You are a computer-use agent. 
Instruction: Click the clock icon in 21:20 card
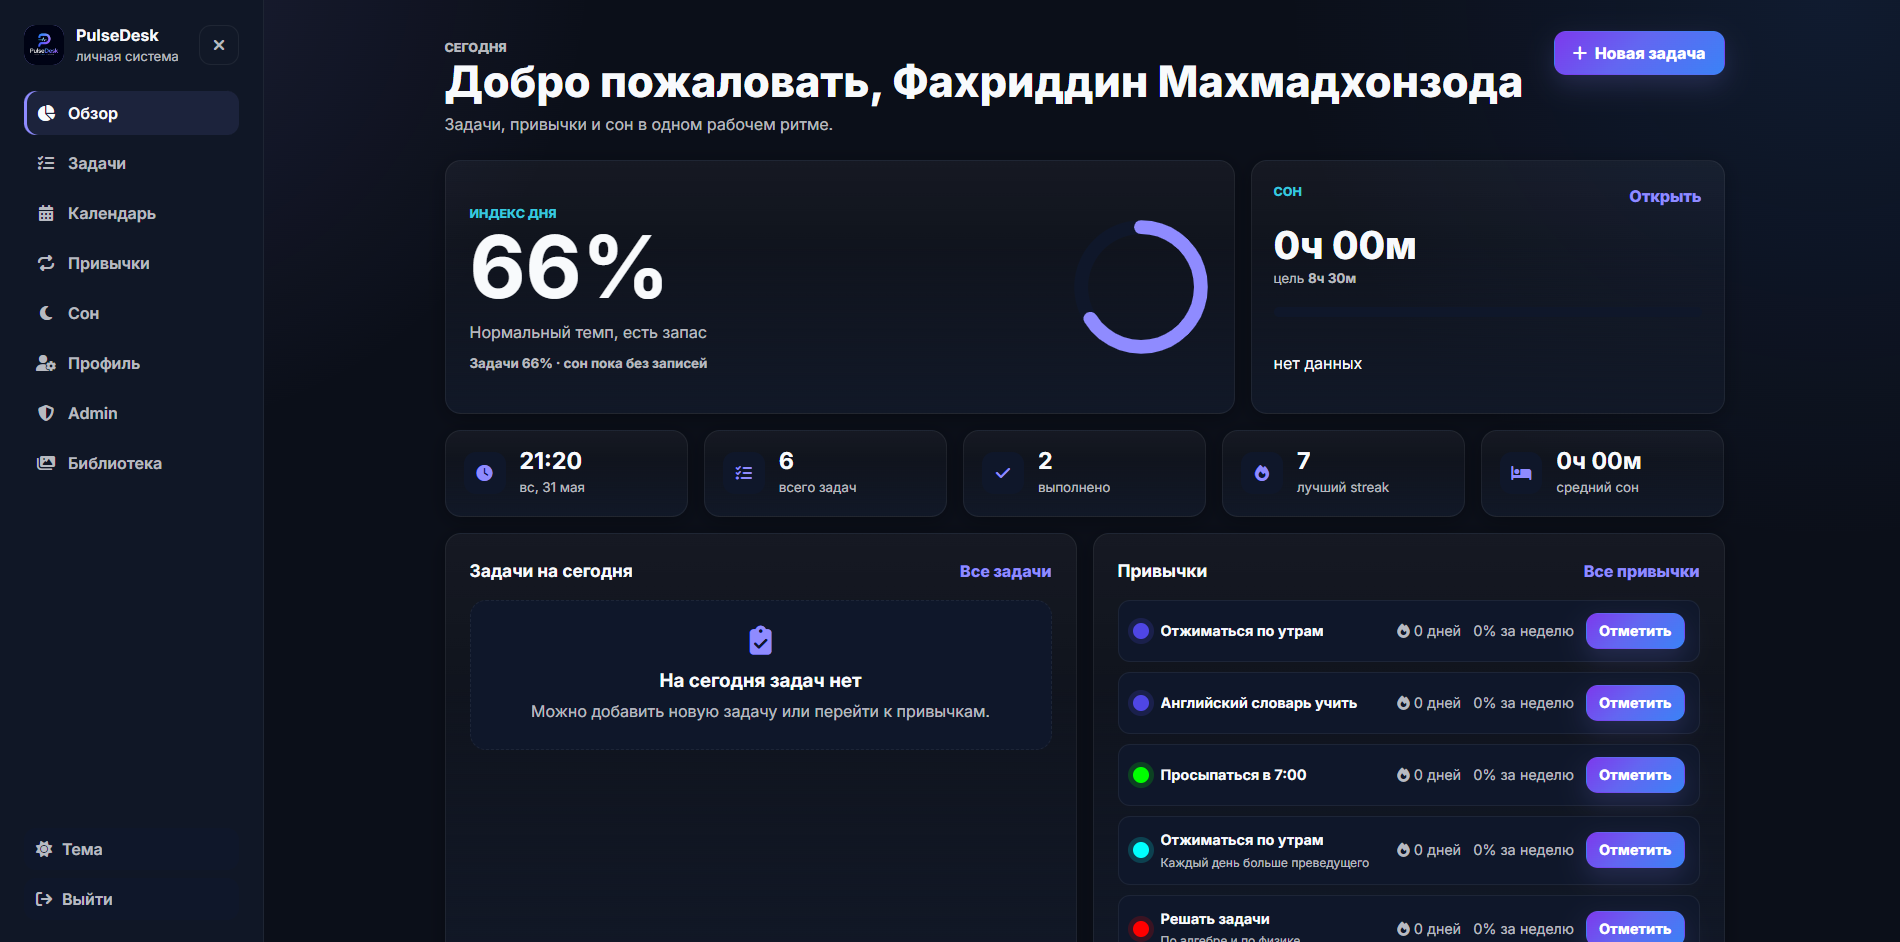[484, 473]
